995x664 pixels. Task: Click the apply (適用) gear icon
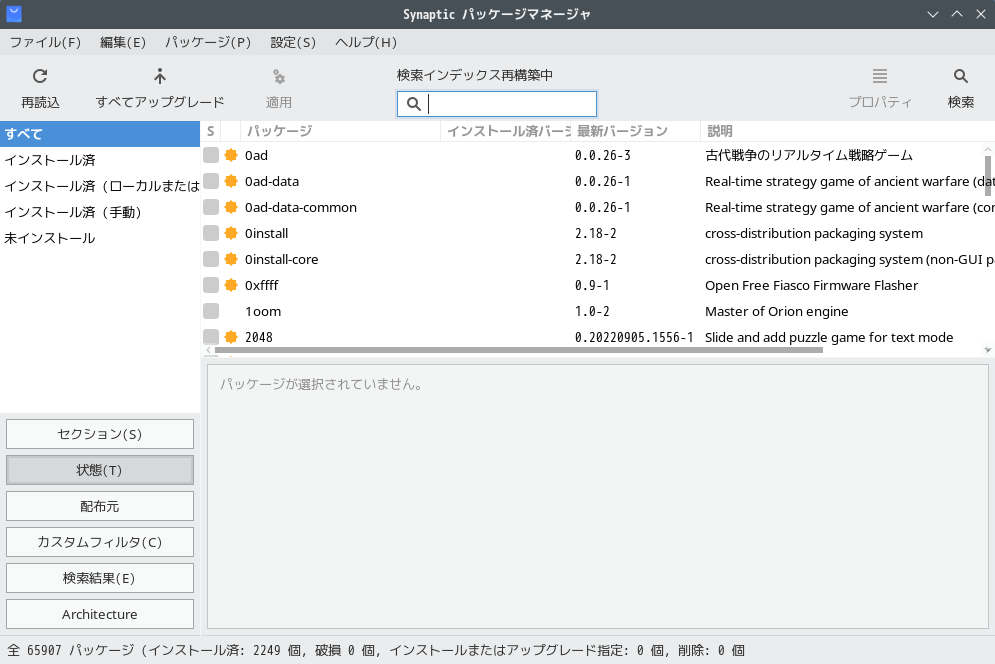pos(279,76)
